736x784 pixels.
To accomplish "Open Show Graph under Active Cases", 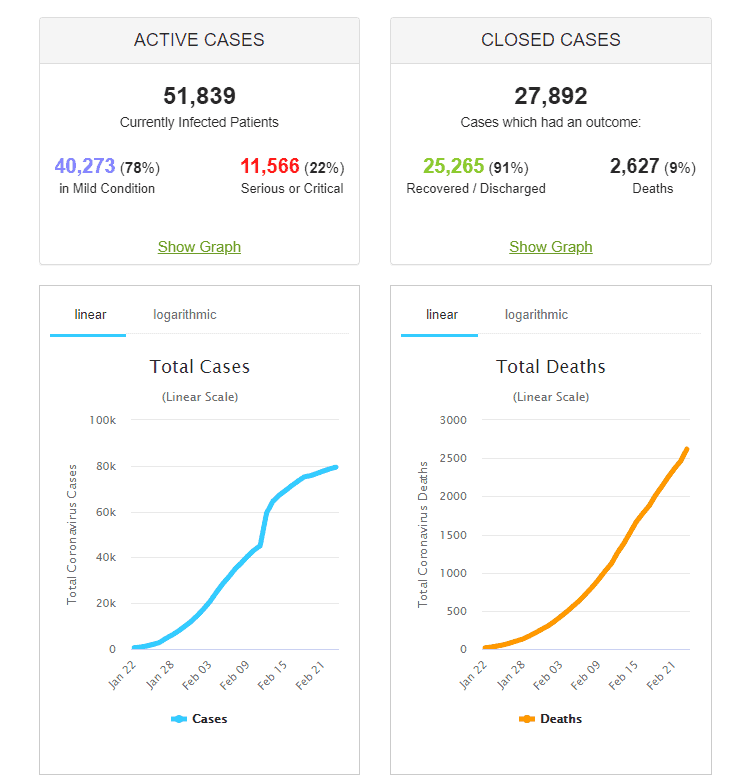I will [199, 247].
